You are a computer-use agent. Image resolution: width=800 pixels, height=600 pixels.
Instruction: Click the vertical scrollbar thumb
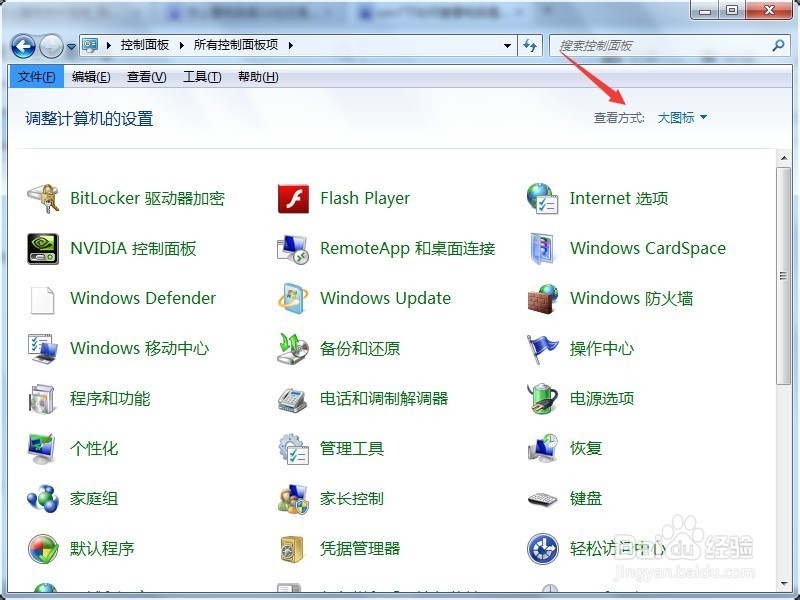click(x=783, y=276)
